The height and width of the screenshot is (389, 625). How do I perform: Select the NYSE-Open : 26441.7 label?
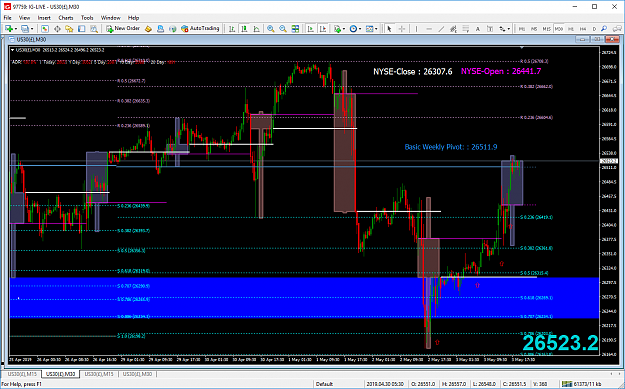click(501, 71)
